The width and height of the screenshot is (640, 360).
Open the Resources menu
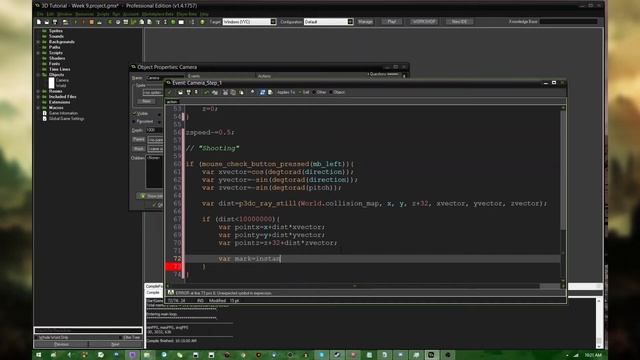[x=84, y=14]
